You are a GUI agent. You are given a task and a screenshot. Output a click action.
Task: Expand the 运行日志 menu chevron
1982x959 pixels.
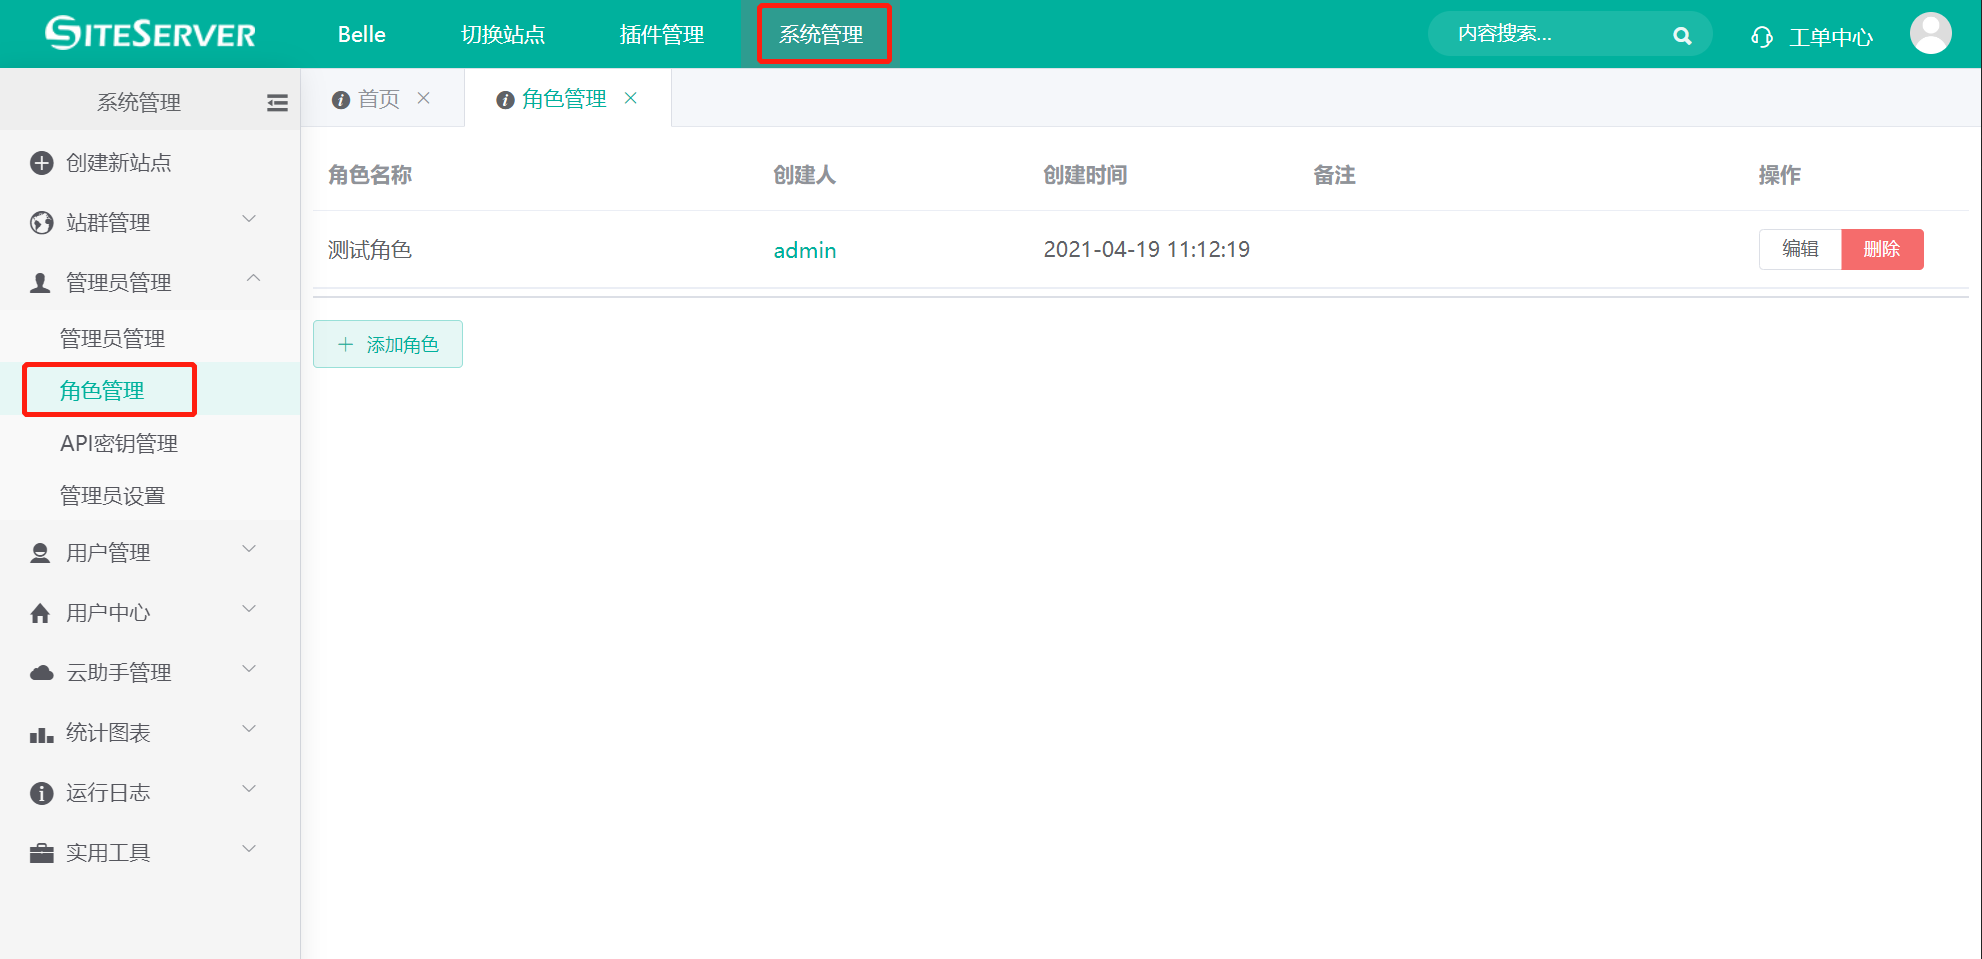[250, 789]
